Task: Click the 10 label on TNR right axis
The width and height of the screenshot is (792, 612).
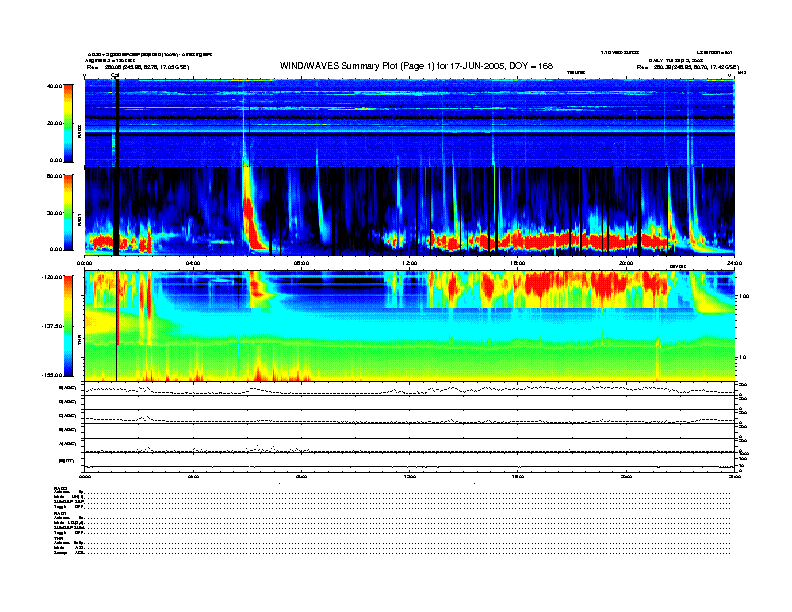Action: click(x=742, y=358)
